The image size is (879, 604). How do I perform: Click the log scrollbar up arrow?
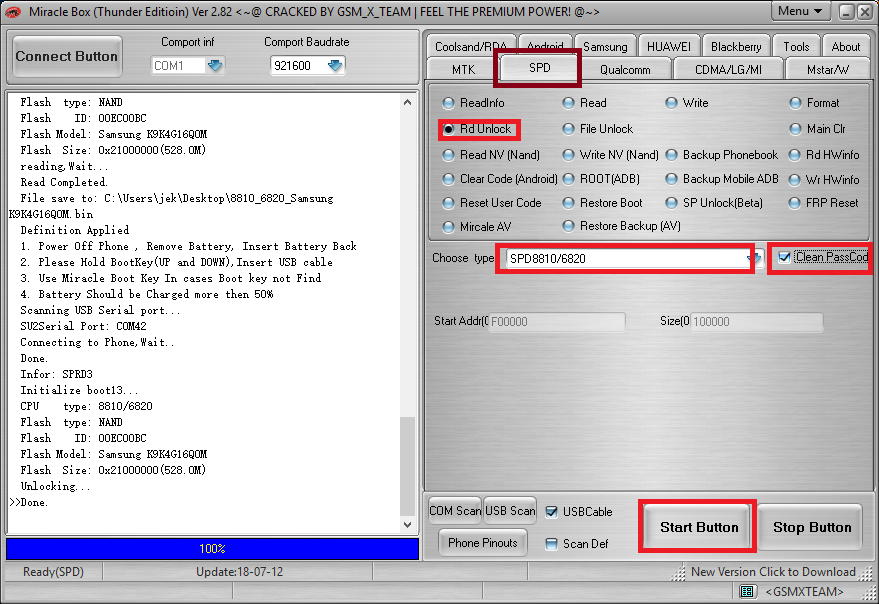coord(408,102)
